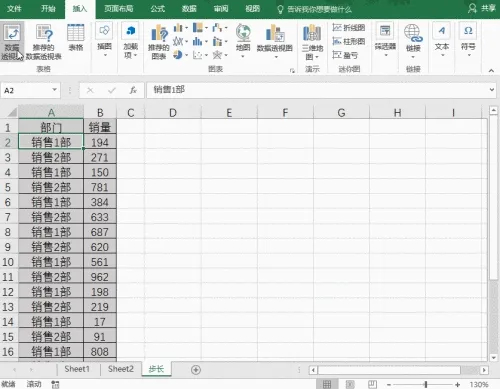Open the Formulas (公式) ribbon tab

[157, 9]
